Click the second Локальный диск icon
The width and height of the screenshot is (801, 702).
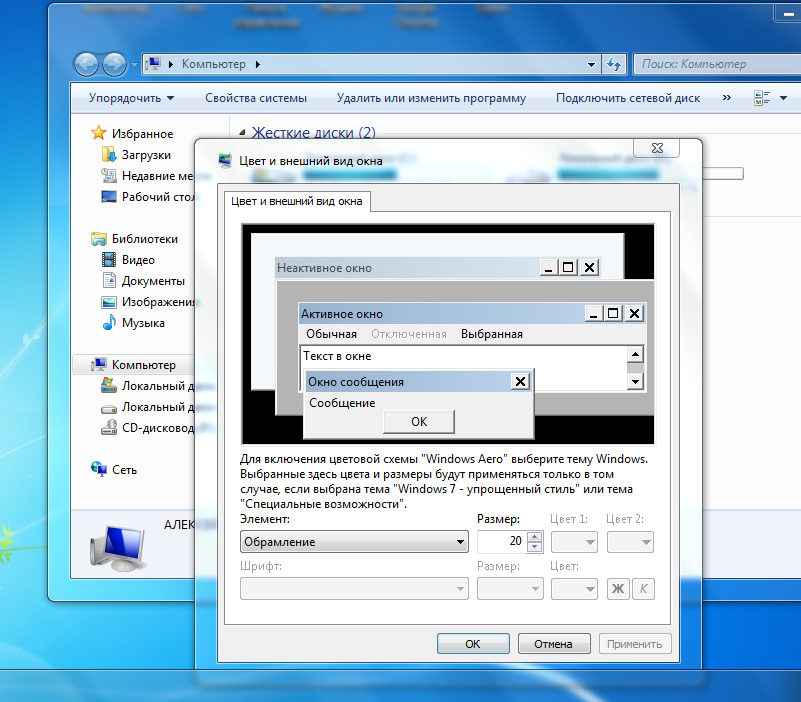(109, 408)
